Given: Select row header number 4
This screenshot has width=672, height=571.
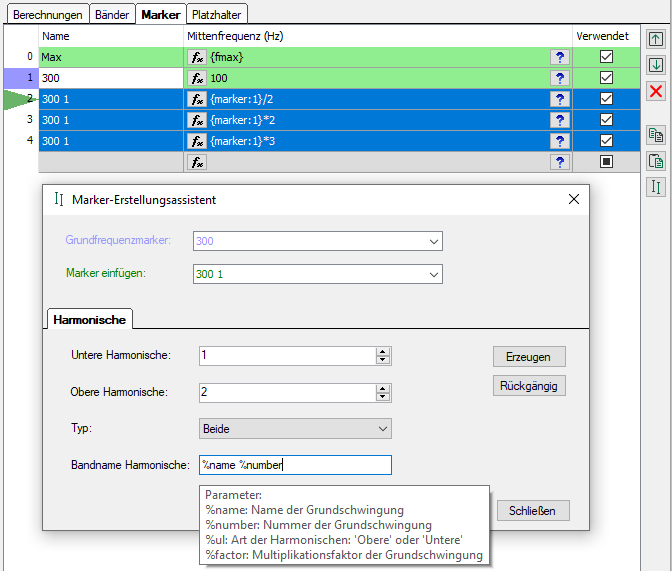Looking at the screenshot, I should point(21,141).
